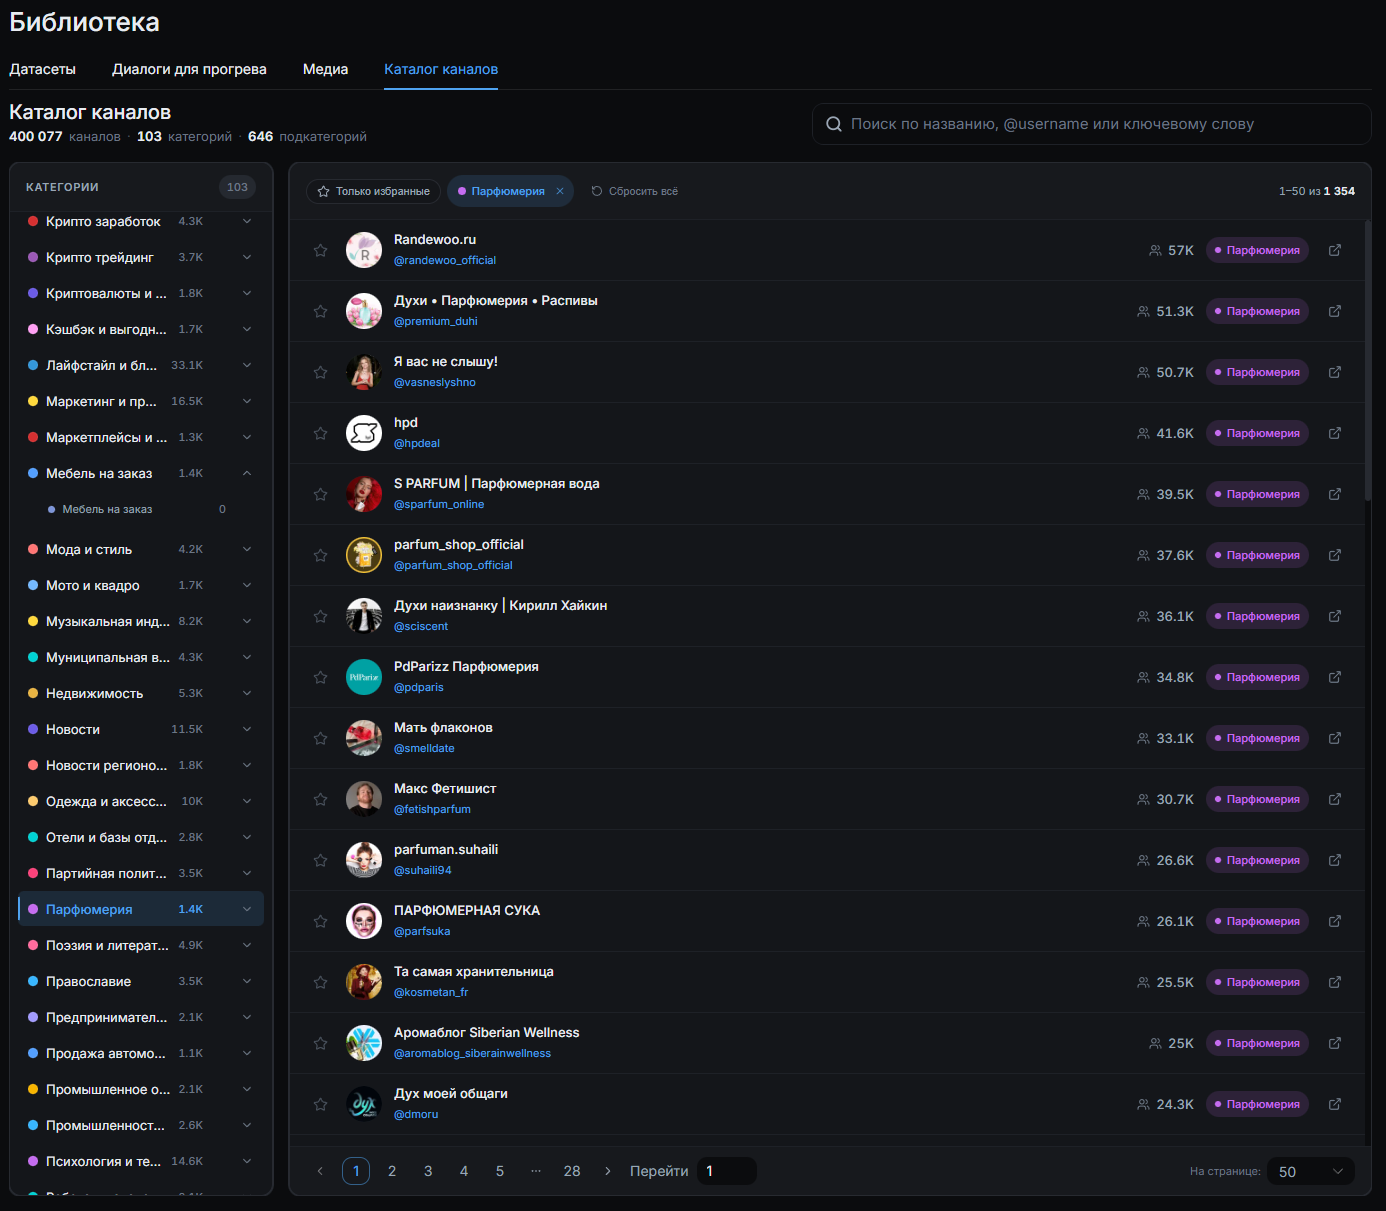The width and height of the screenshot is (1386, 1211).
Task: Favorite the hpd channel with star icon
Action: (x=320, y=433)
